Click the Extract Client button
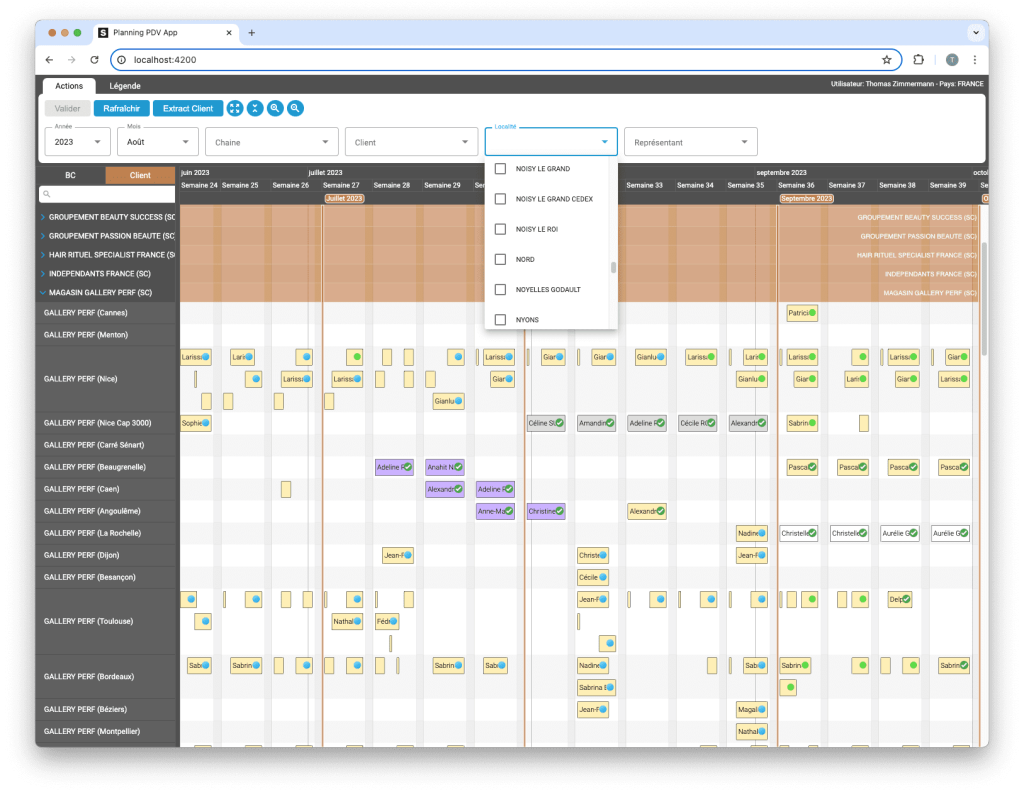Viewport: 1024px width, 790px height. click(188, 108)
